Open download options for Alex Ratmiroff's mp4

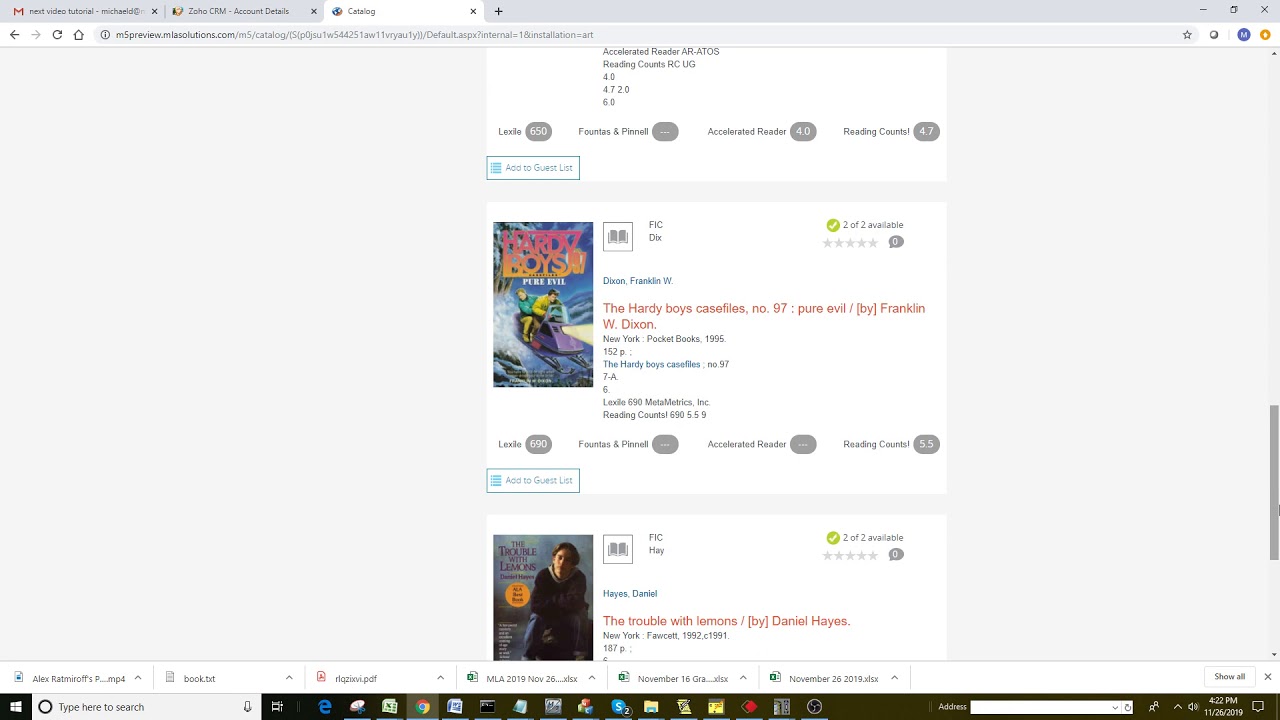click(x=138, y=678)
